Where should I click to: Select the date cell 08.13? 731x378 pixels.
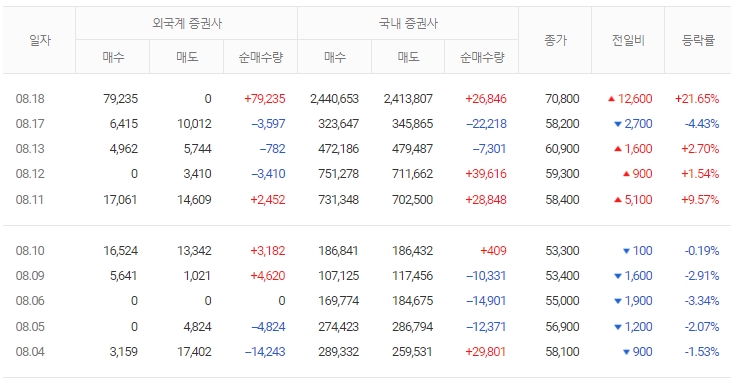click(30, 149)
